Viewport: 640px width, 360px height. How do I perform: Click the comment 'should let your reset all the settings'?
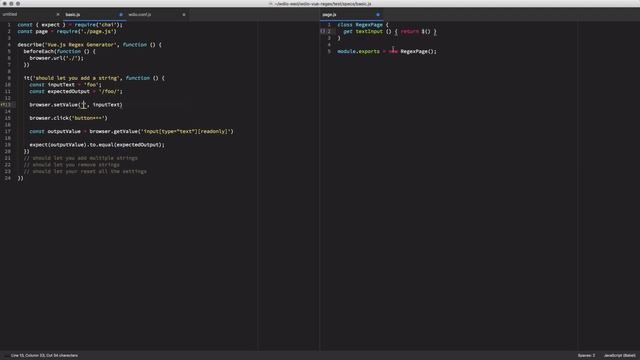coord(85,171)
